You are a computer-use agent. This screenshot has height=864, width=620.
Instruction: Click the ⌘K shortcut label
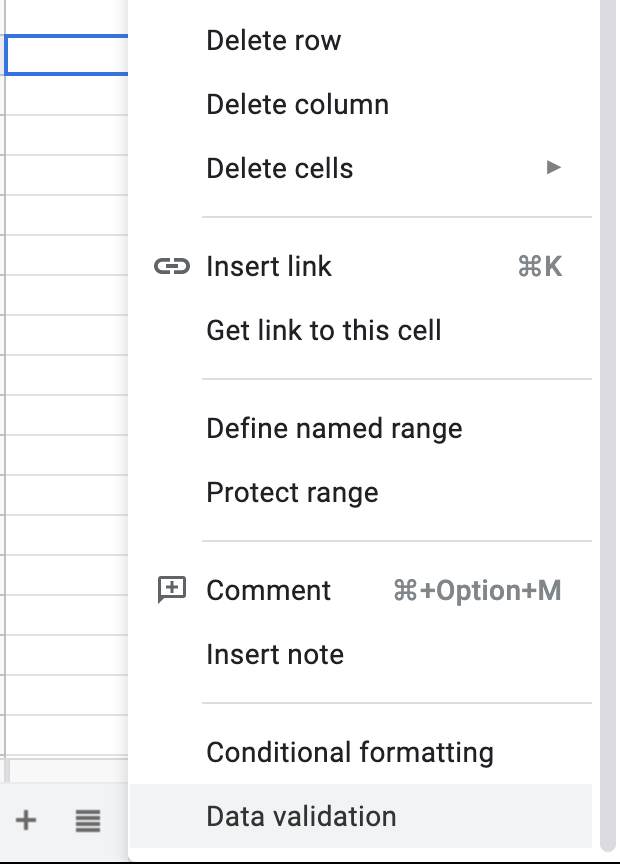[x=540, y=267]
